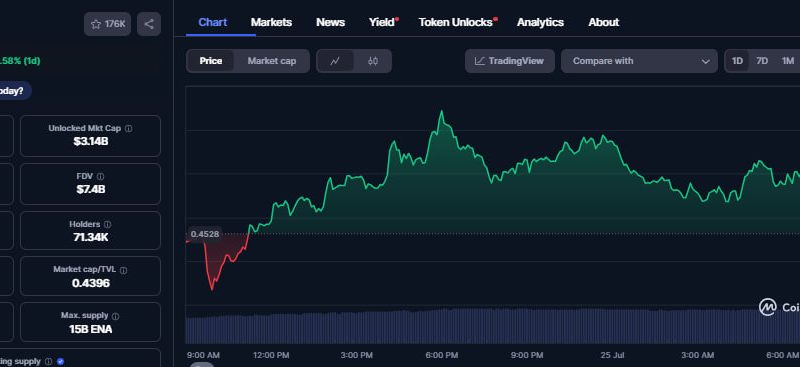Click the $3.14B unlocked market cap value
This screenshot has height=367, width=800.
coord(91,141)
